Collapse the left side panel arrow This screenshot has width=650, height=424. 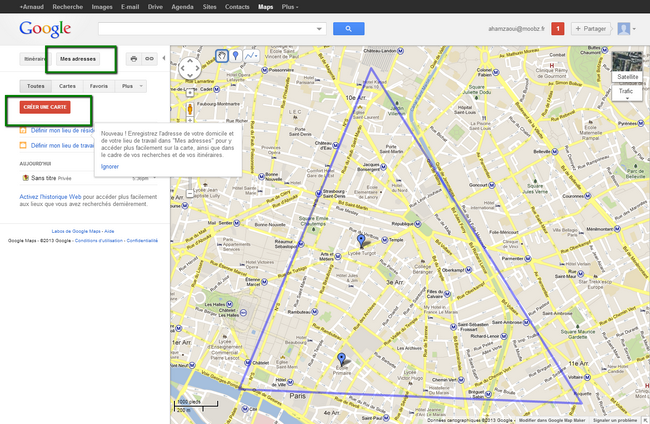click(164, 58)
